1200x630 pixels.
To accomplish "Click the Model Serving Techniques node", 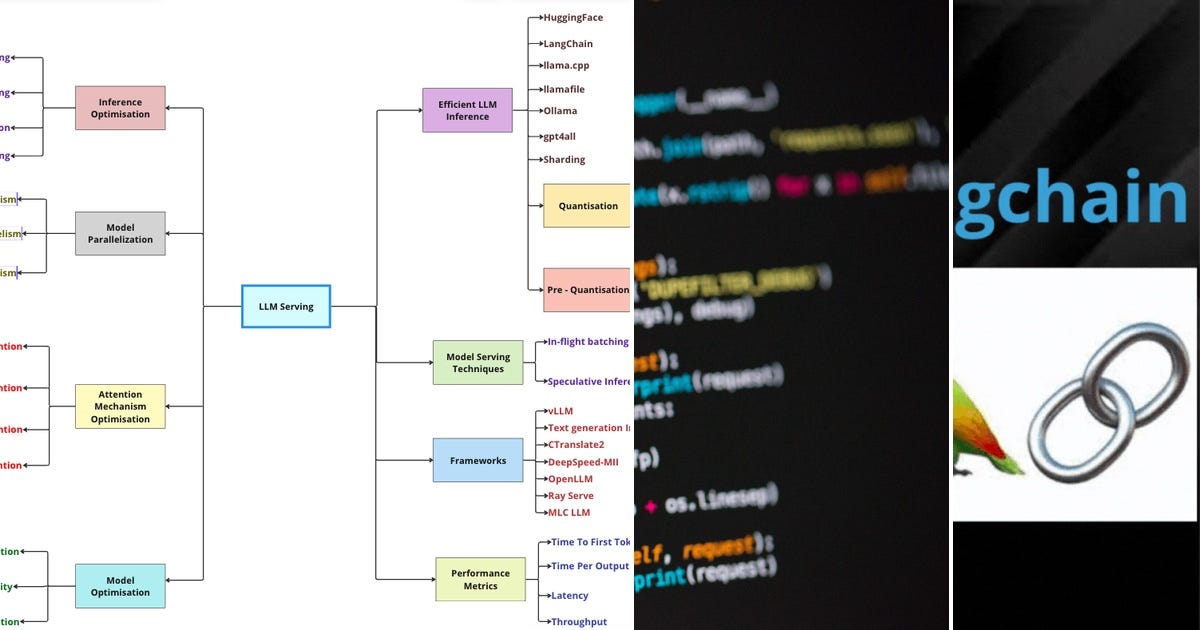I will 478,362.
